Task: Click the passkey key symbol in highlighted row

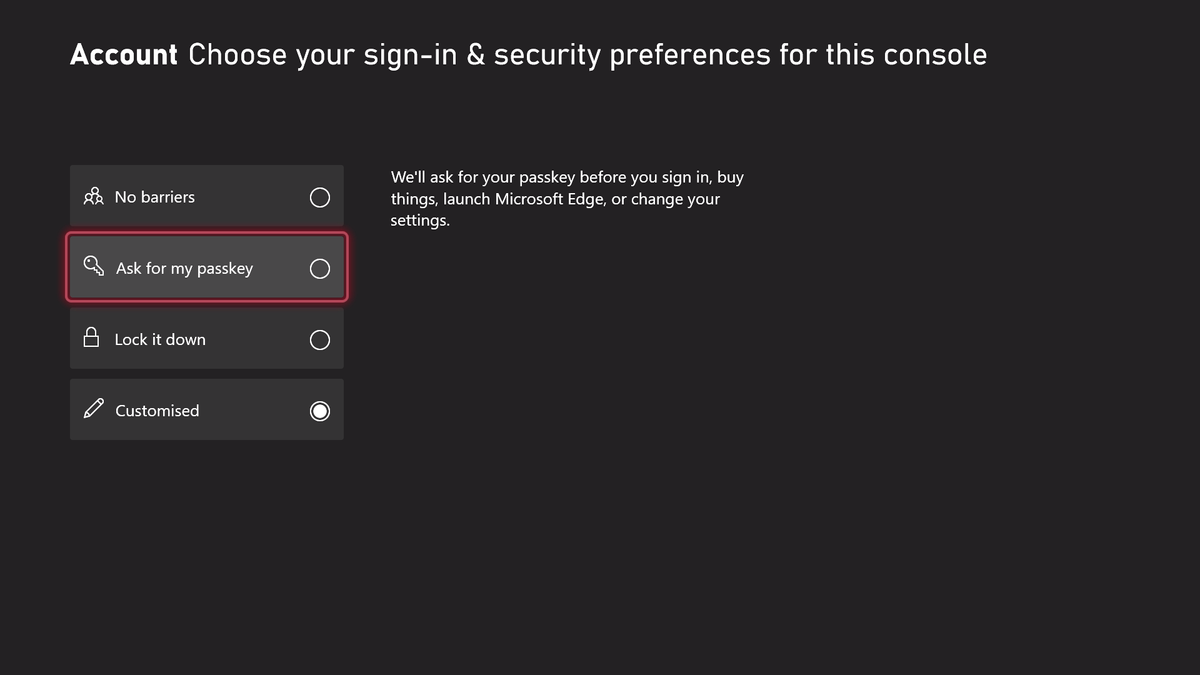Action: pos(93,267)
